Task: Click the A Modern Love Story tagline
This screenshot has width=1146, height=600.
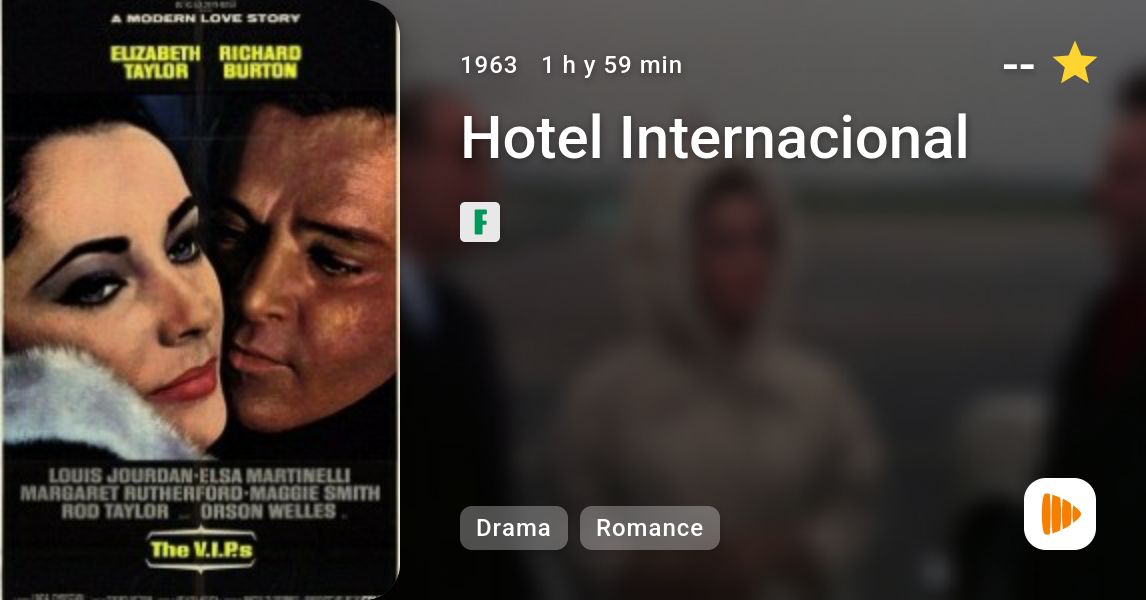Action: (x=206, y=18)
